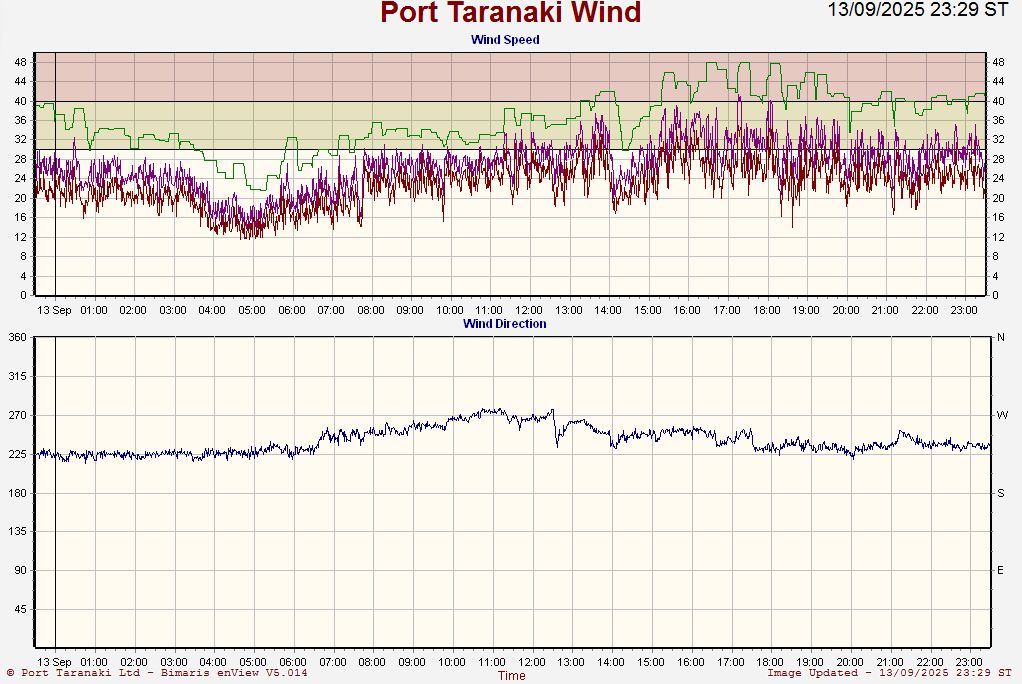The image size is (1022, 684).
Task: Click the "Port Taranaki Wind" chart title
Action: (510, 12)
